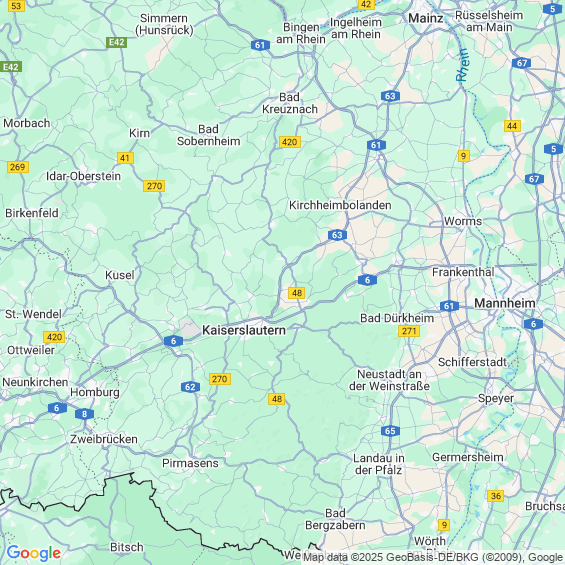565x565 pixels.
Task: Select the B44 yellow road shield
Action: point(512,126)
